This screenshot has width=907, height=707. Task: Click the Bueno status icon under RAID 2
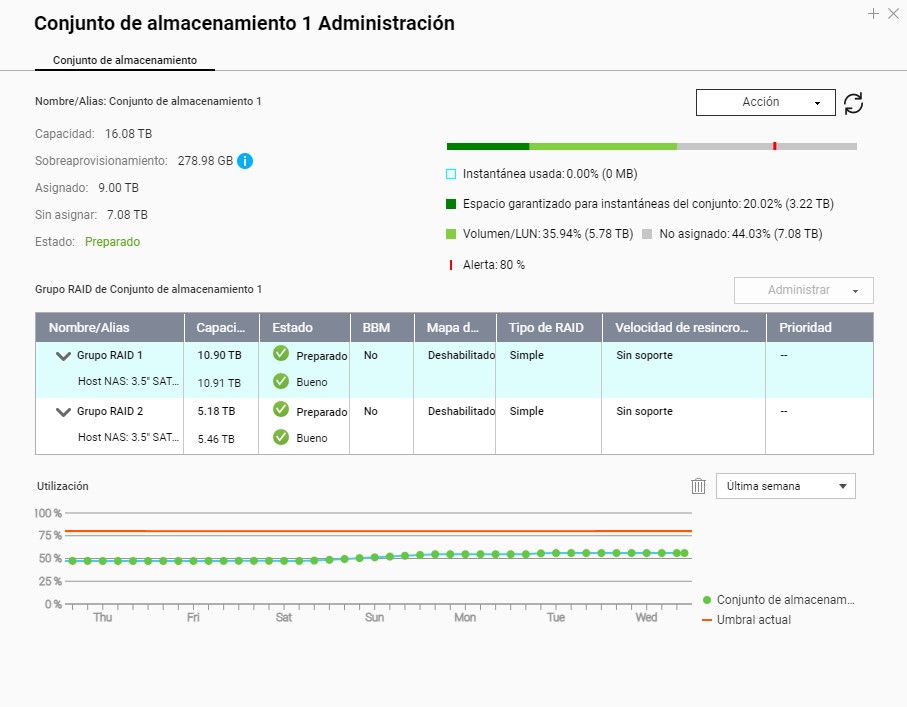[x=281, y=437]
